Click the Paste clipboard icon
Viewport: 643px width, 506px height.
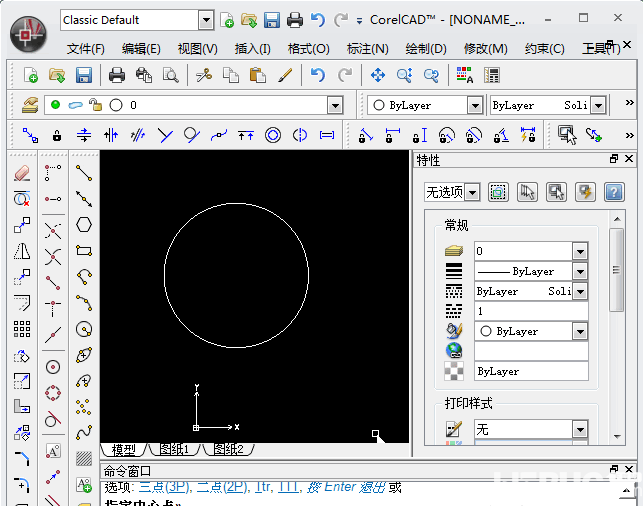click(x=258, y=75)
